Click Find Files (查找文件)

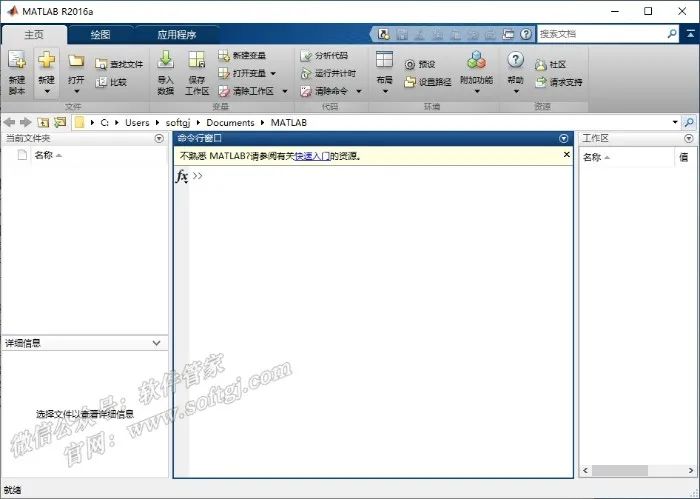click(120, 65)
